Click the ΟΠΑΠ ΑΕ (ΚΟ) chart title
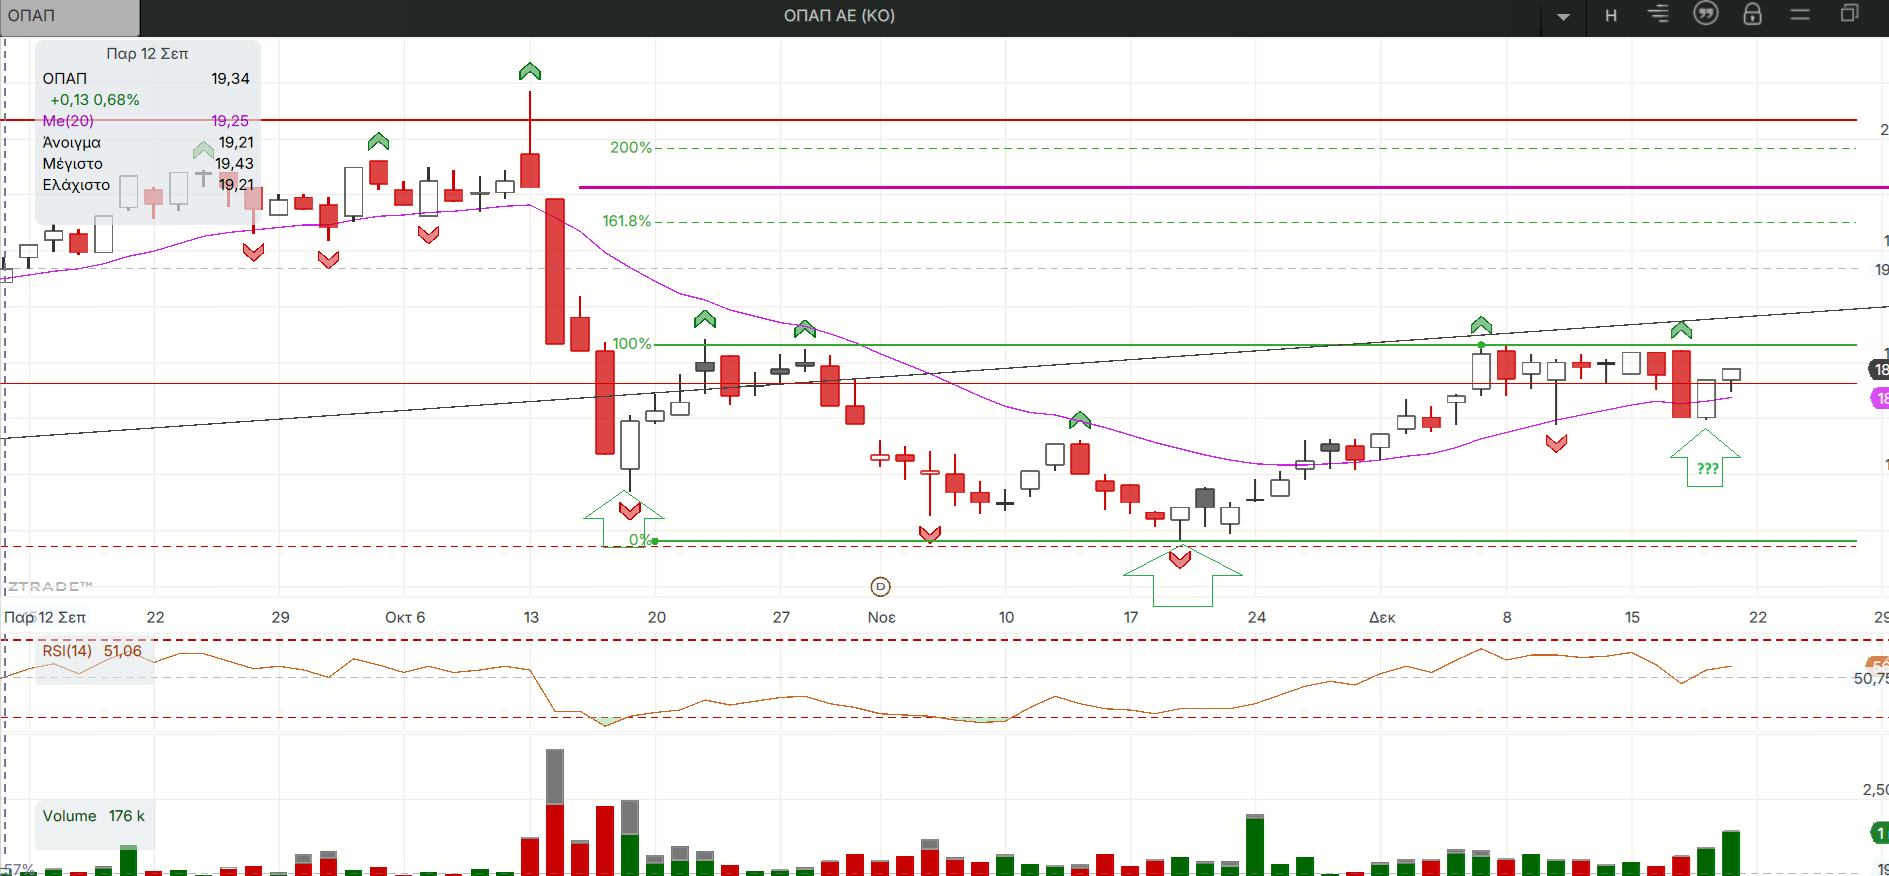1889x876 pixels. pyautogui.click(x=839, y=16)
